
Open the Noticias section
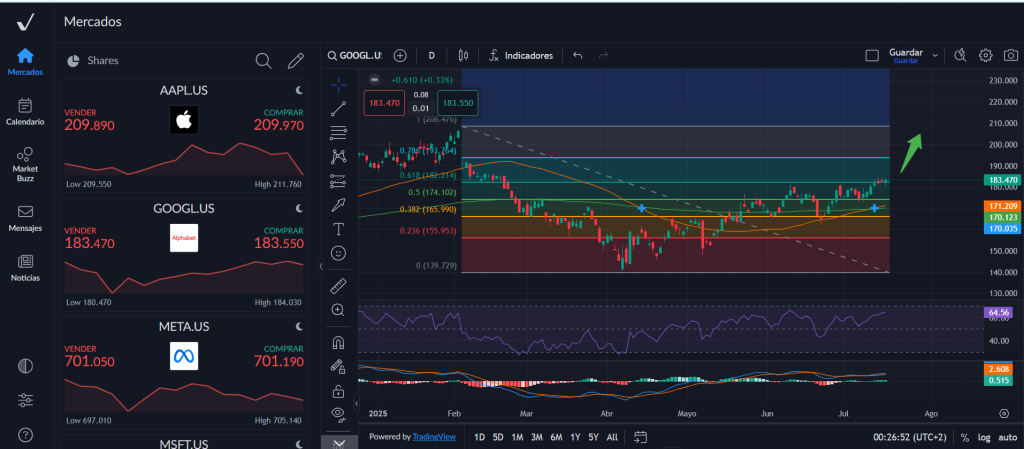[25, 268]
